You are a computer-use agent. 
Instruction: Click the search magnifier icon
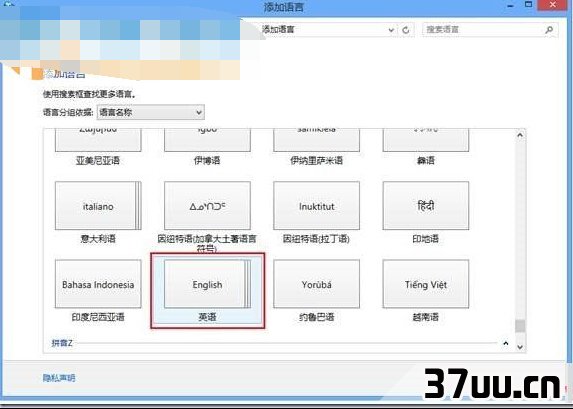point(549,30)
